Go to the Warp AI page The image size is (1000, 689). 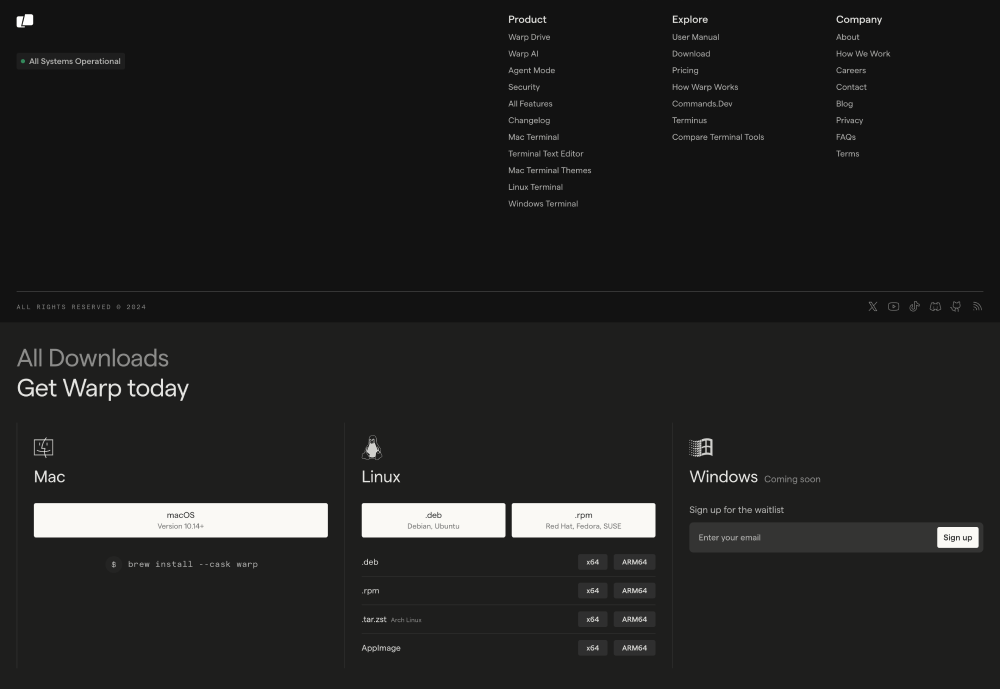click(x=523, y=54)
